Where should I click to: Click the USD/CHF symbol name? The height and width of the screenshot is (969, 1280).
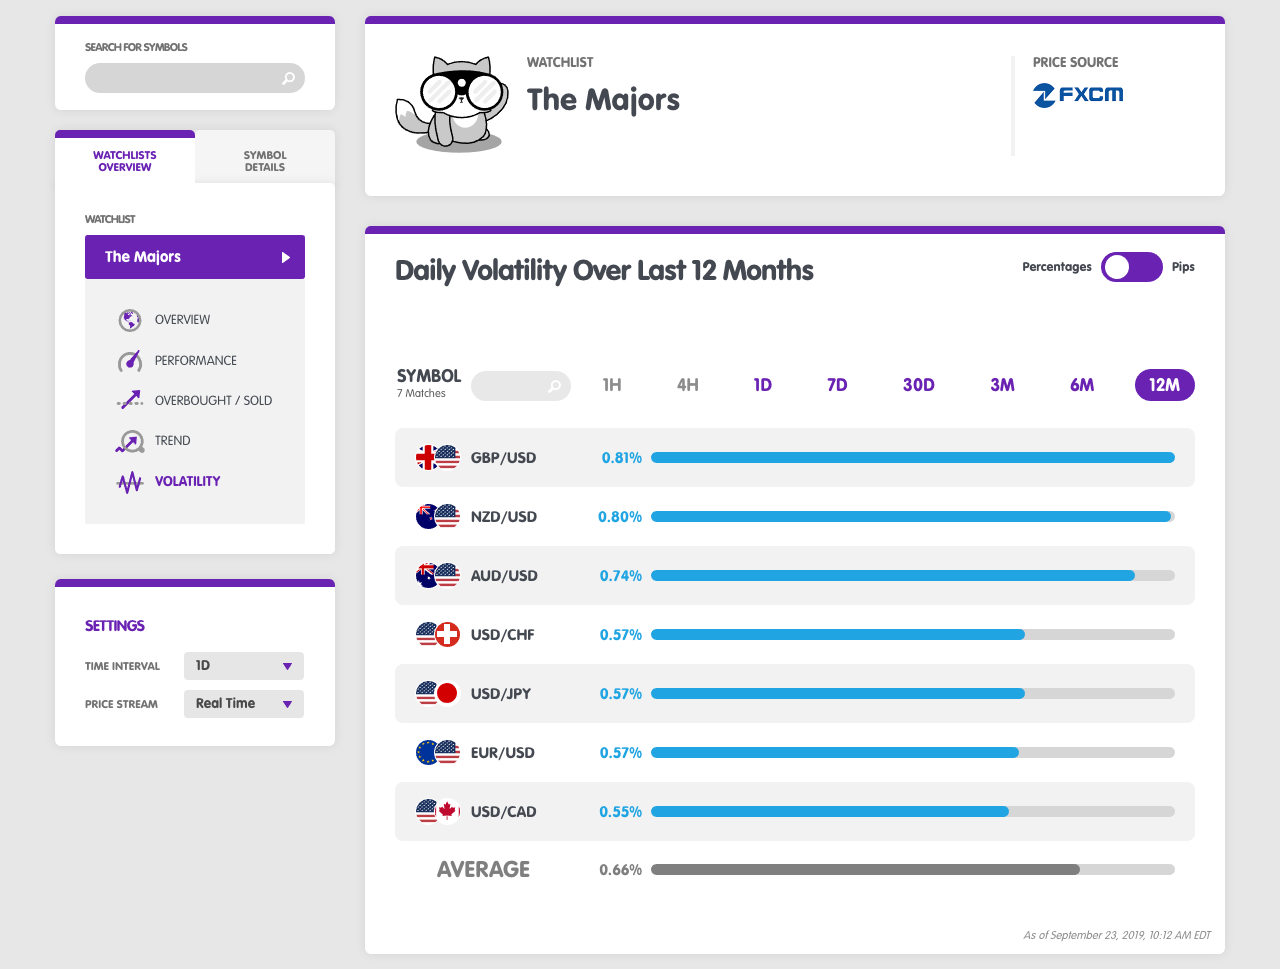[503, 635]
